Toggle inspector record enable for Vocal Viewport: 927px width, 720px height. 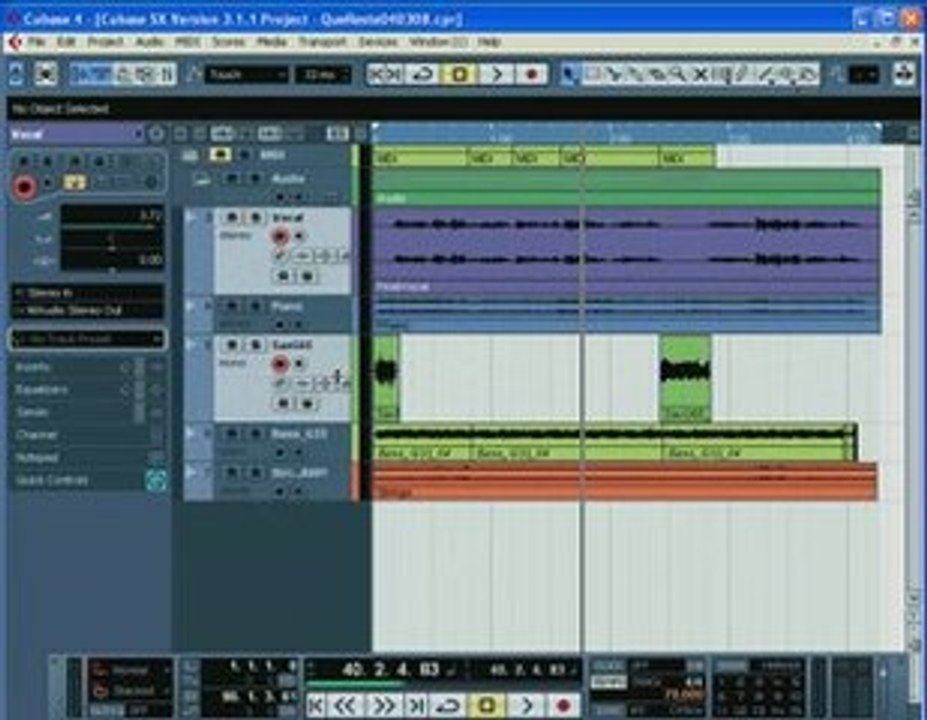tap(24, 187)
